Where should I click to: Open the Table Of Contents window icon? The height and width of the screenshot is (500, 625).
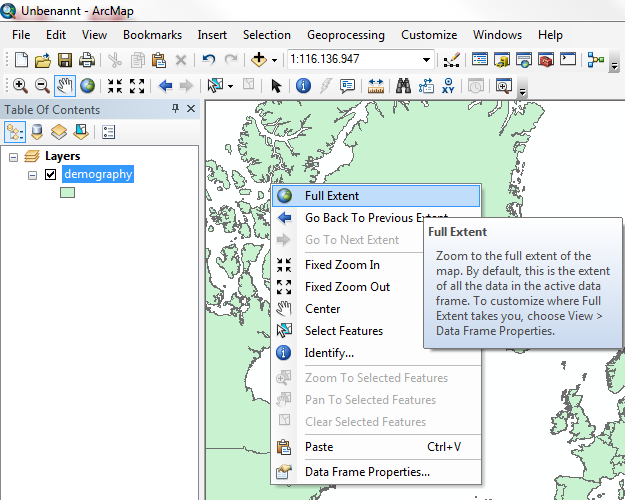click(480, 60)
